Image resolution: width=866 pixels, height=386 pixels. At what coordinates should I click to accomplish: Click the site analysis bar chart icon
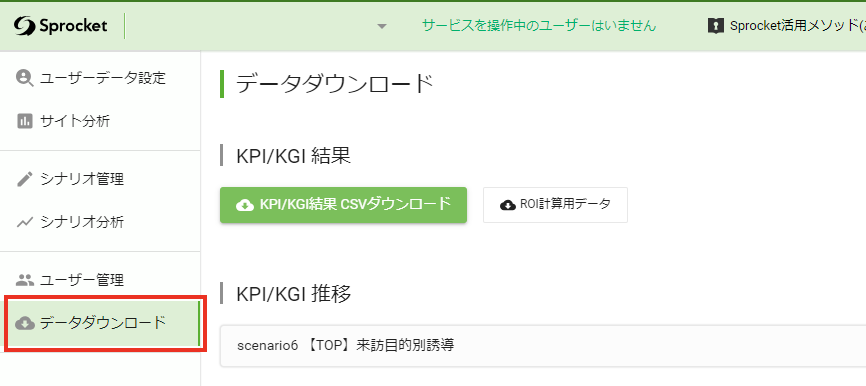click(25, 121)
